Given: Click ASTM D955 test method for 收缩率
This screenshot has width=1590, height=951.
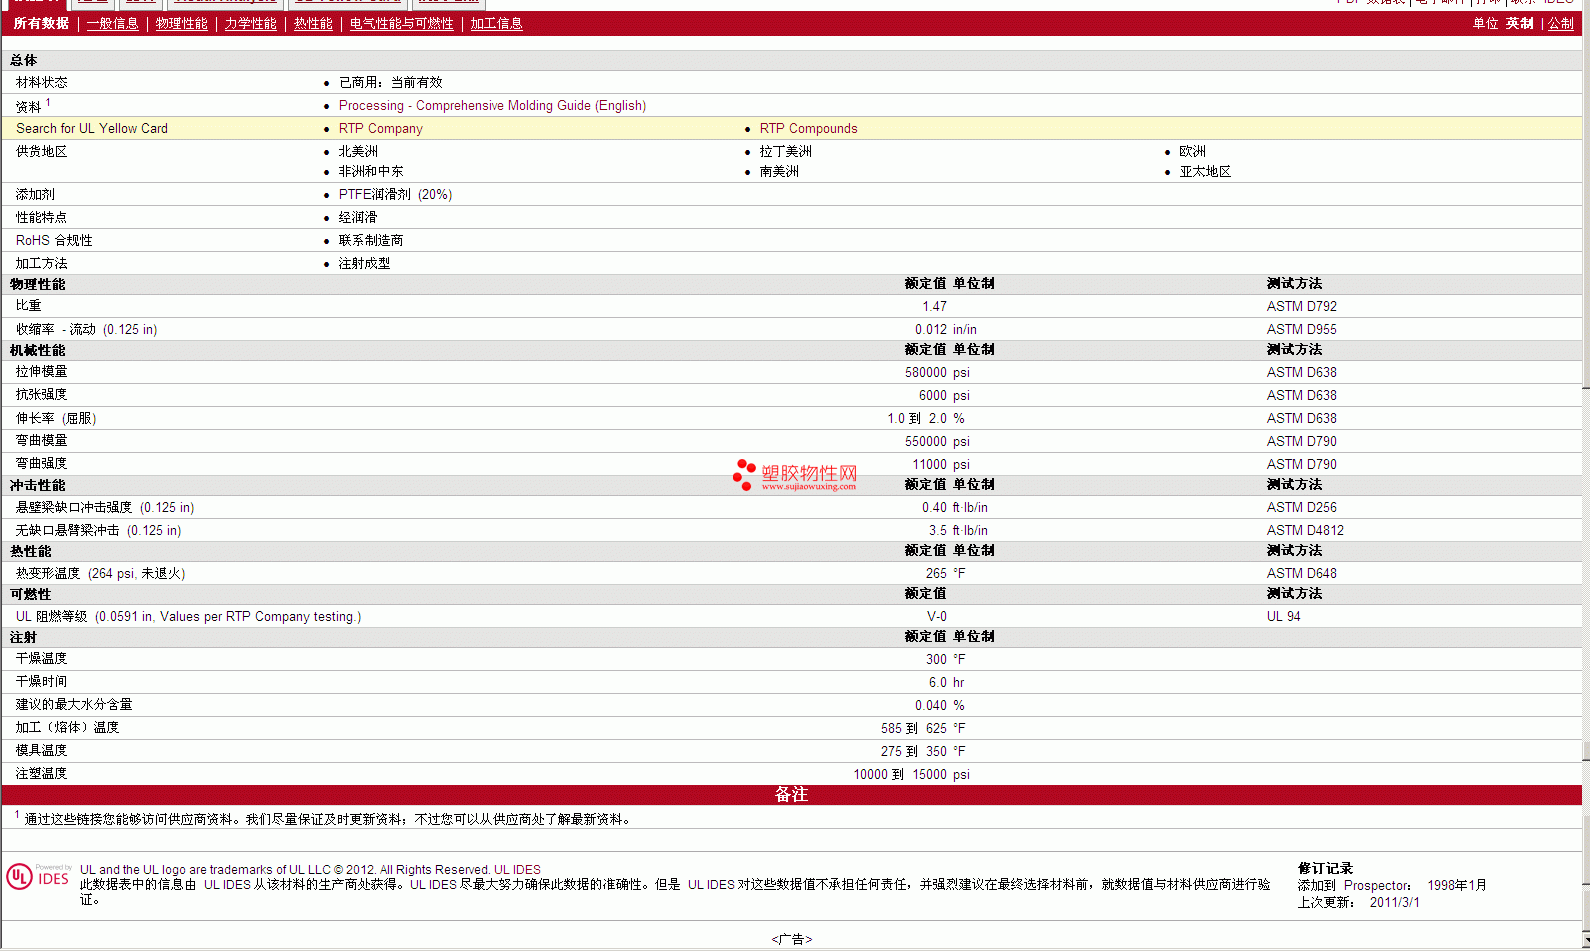Looking at the screenshot, I should pyautogui.click(x=1302, y=330).
